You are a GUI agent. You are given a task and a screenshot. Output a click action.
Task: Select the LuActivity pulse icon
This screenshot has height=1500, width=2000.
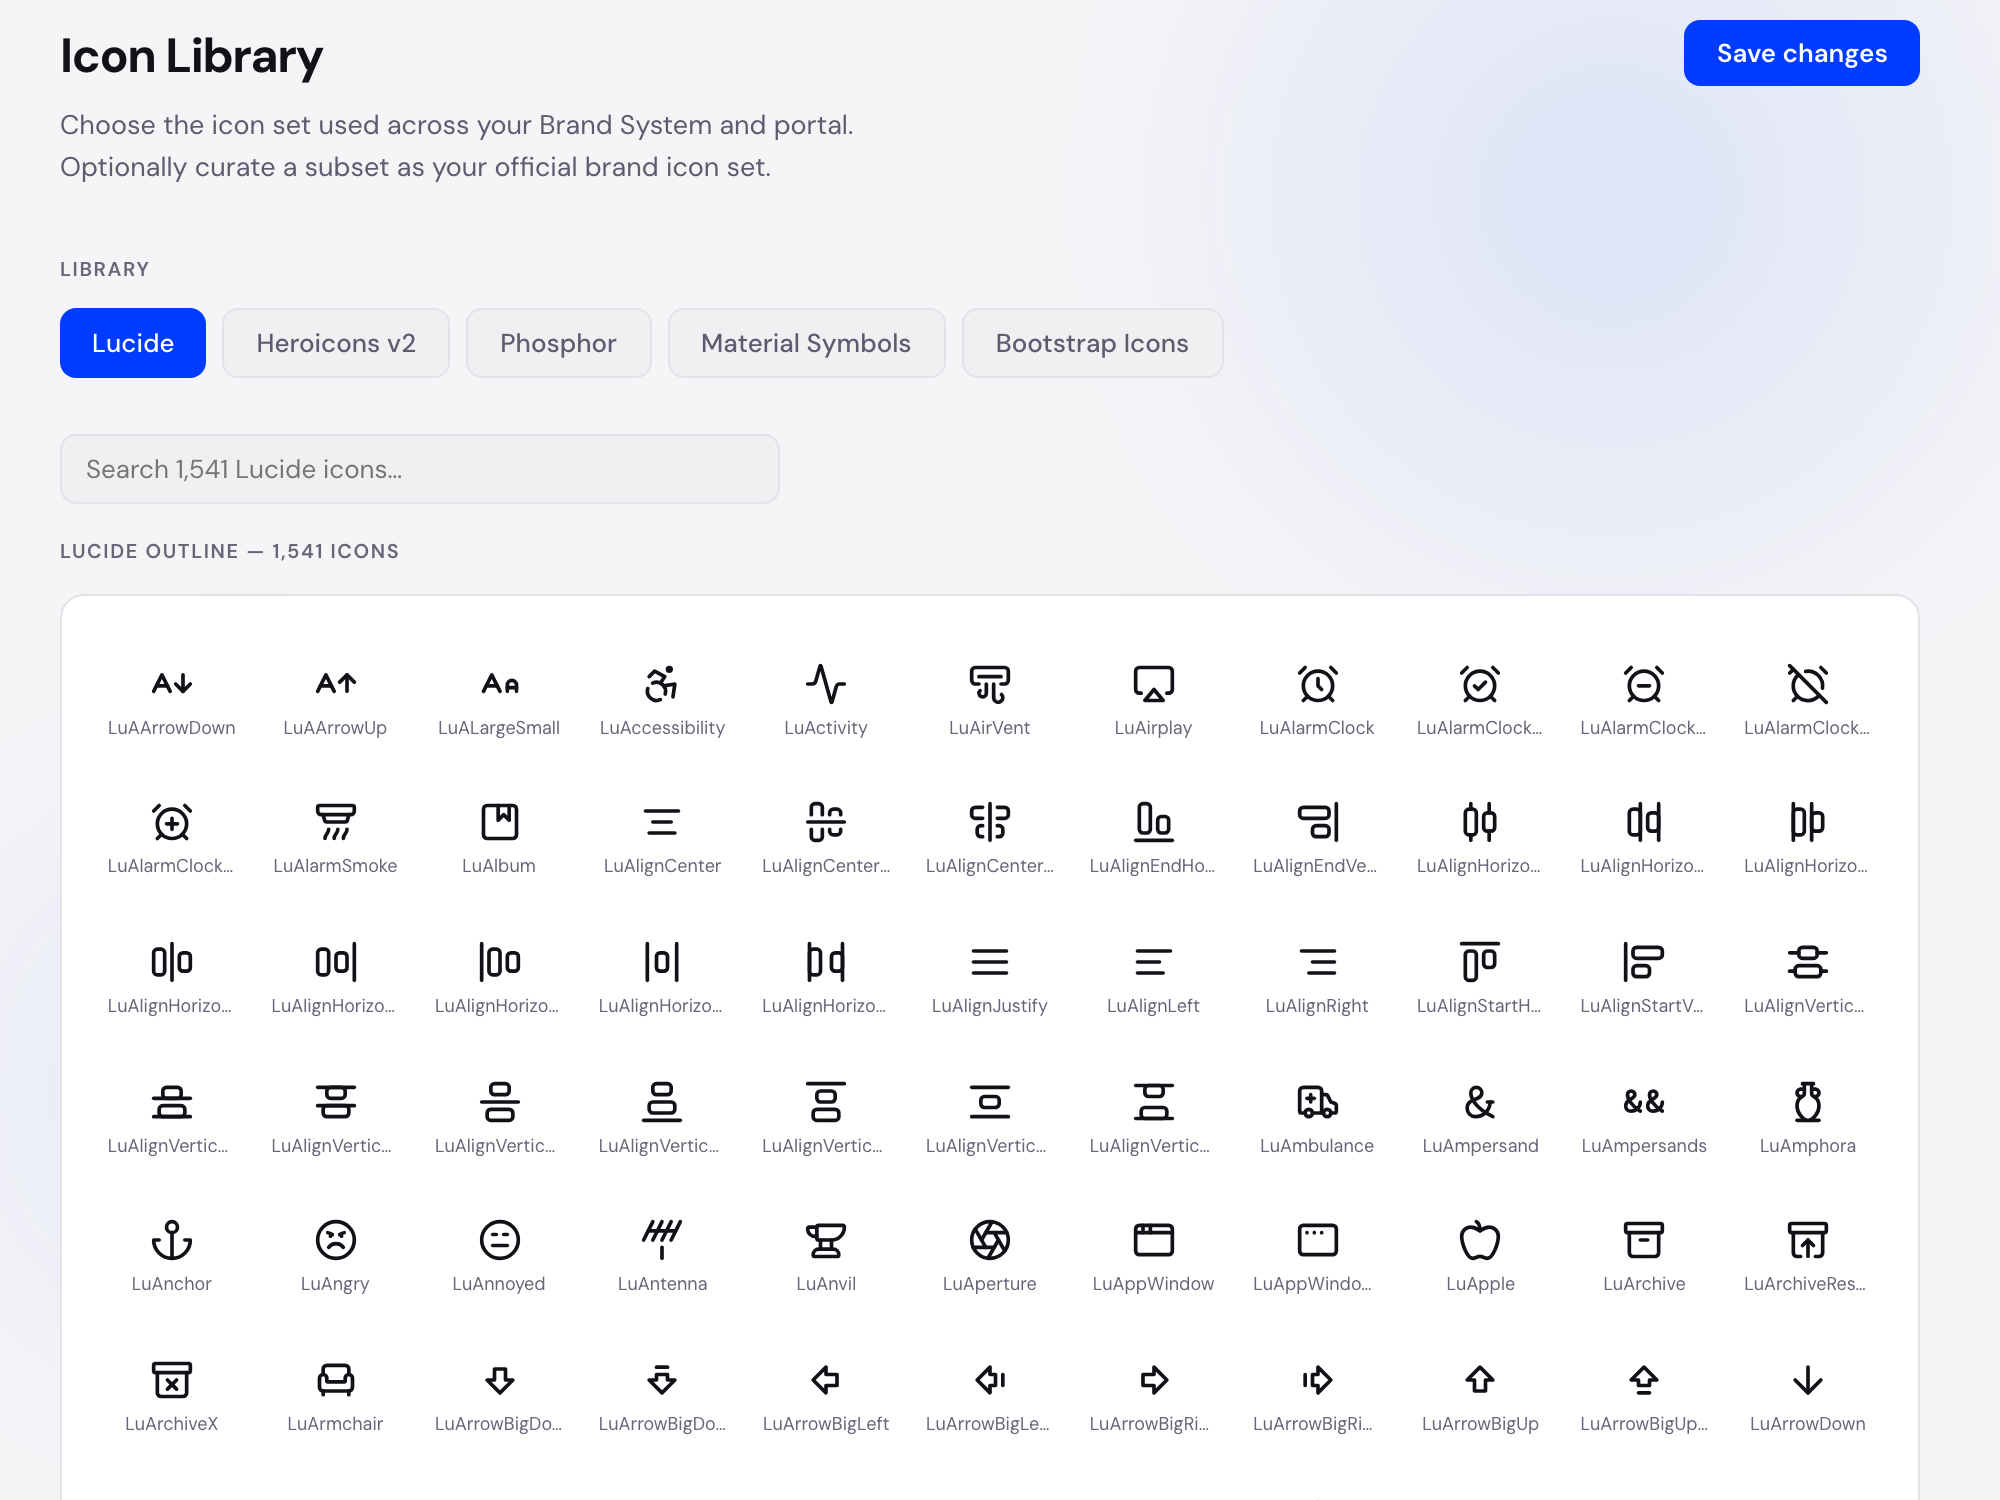point(826,685)
